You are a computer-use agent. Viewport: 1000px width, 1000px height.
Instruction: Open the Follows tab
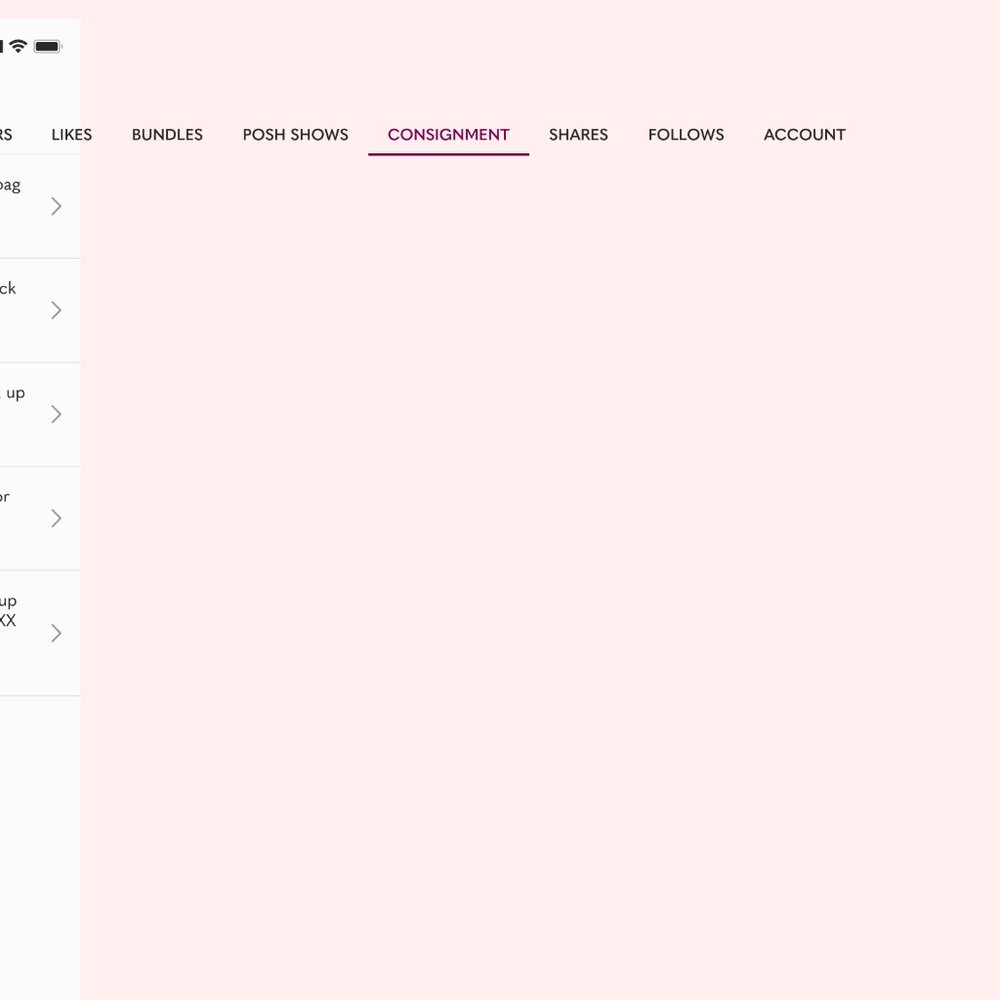pos(686,135)
